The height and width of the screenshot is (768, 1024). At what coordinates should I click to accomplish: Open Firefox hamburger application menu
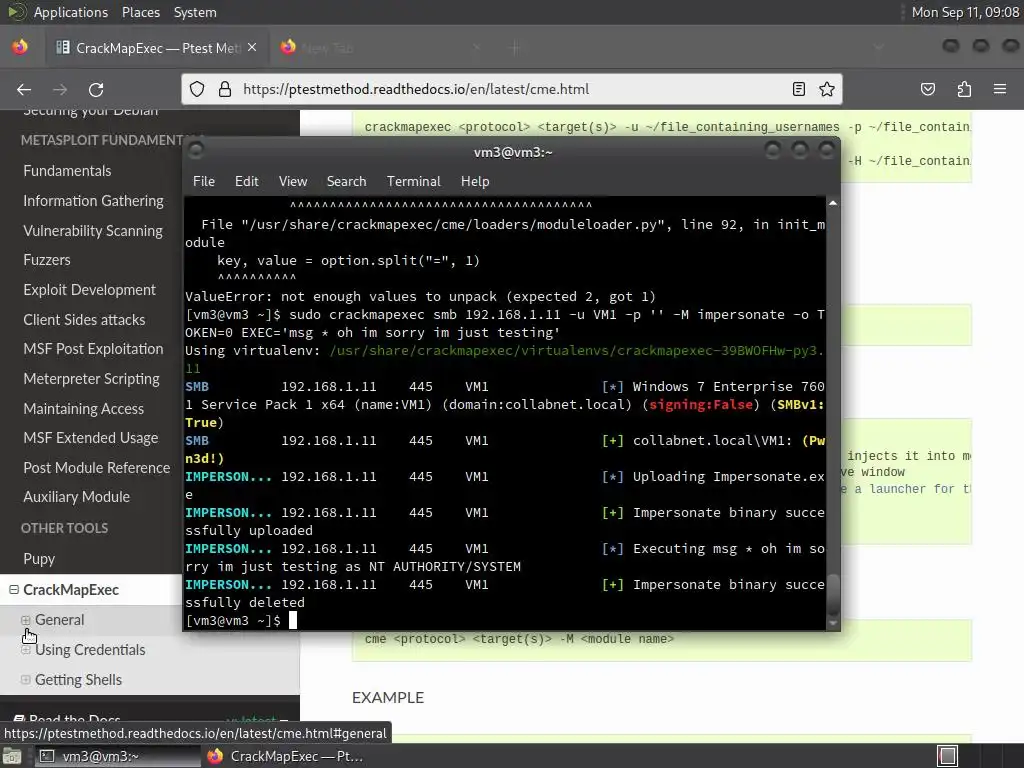click(1000, 89)
